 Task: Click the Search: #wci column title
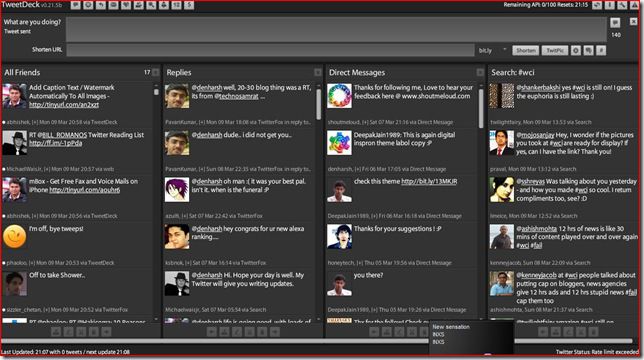(513, 72)
